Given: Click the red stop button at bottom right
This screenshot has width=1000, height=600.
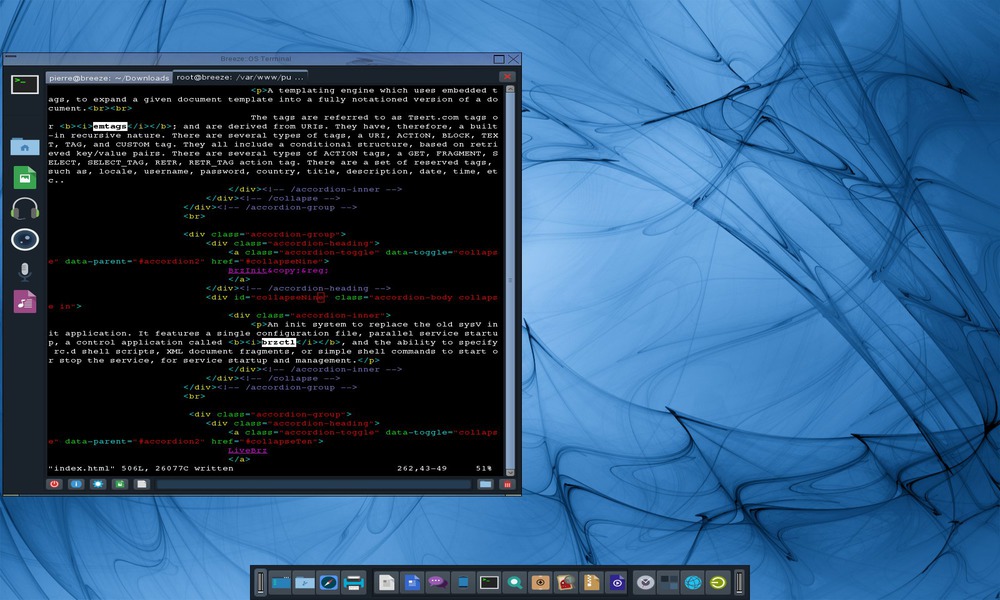Looking at the screenshot, I should (x=508, y=484).
